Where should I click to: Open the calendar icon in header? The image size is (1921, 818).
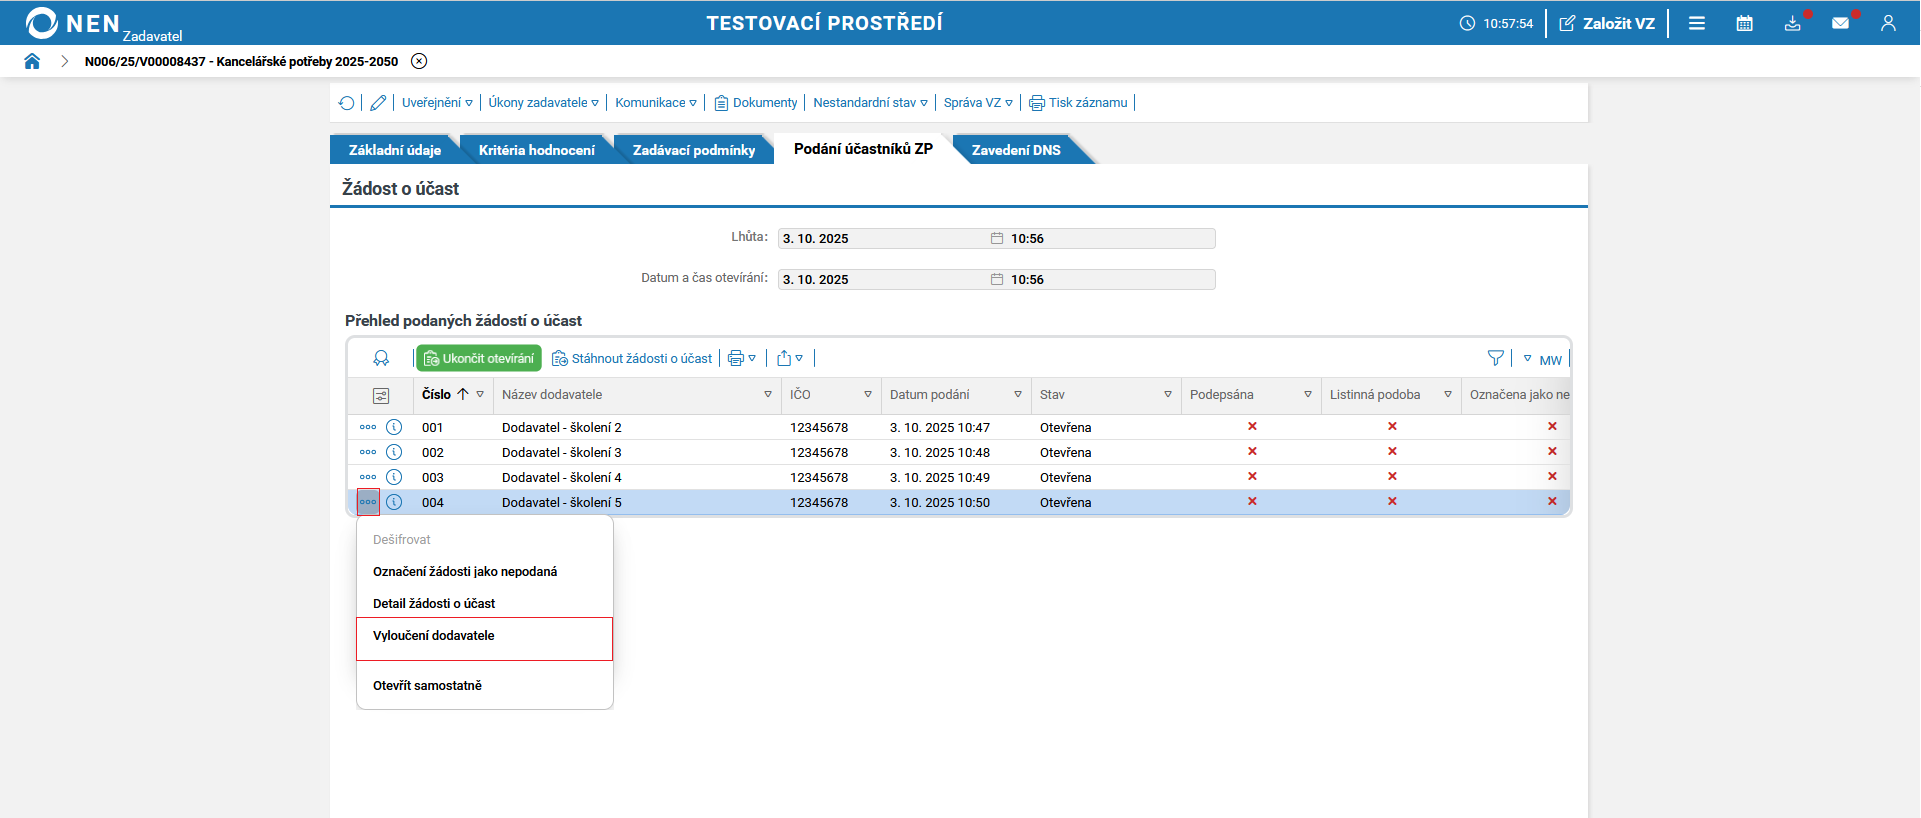click(1744, 23)
